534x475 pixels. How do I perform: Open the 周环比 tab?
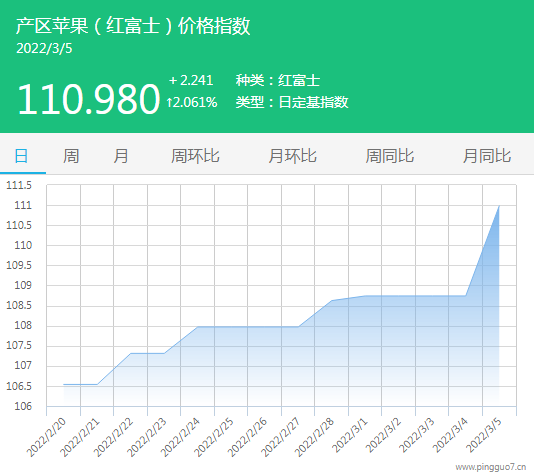[195, 156]
